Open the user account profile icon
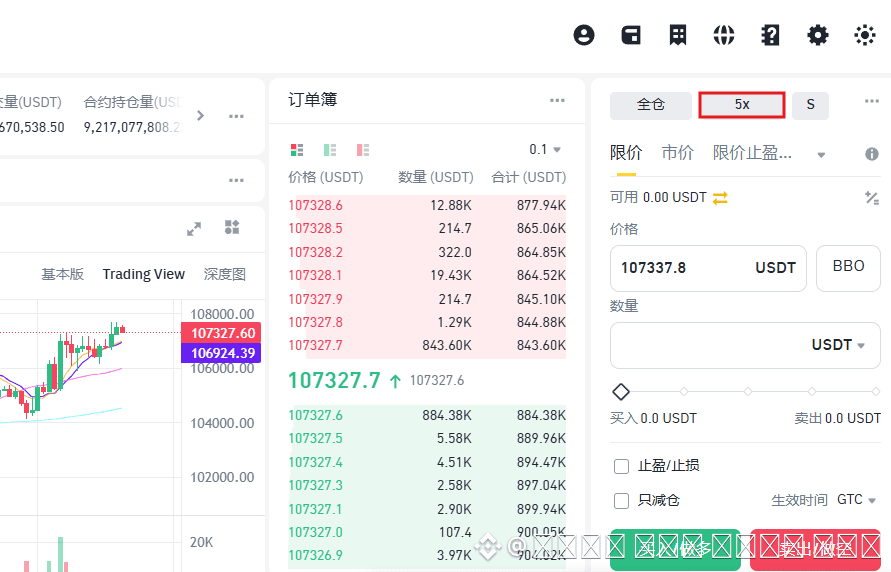This screenshot has width=891, height=572. tap(584, 35)
